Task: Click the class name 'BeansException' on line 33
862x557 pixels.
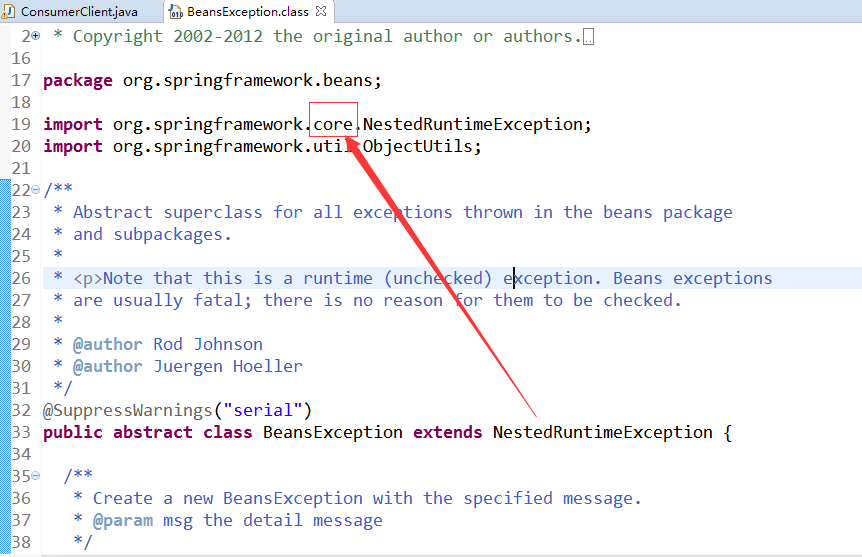Action: click(332, 433)
